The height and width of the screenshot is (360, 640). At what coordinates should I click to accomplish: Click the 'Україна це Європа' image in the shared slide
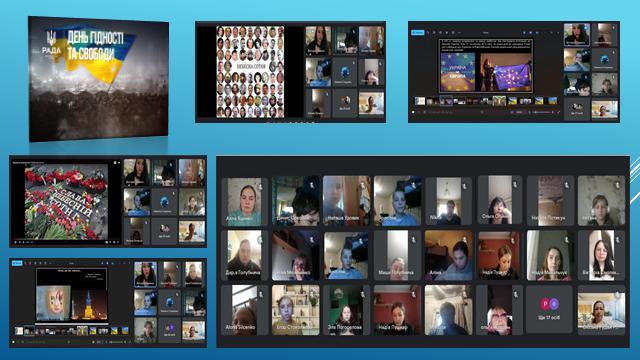click(458, 72)
